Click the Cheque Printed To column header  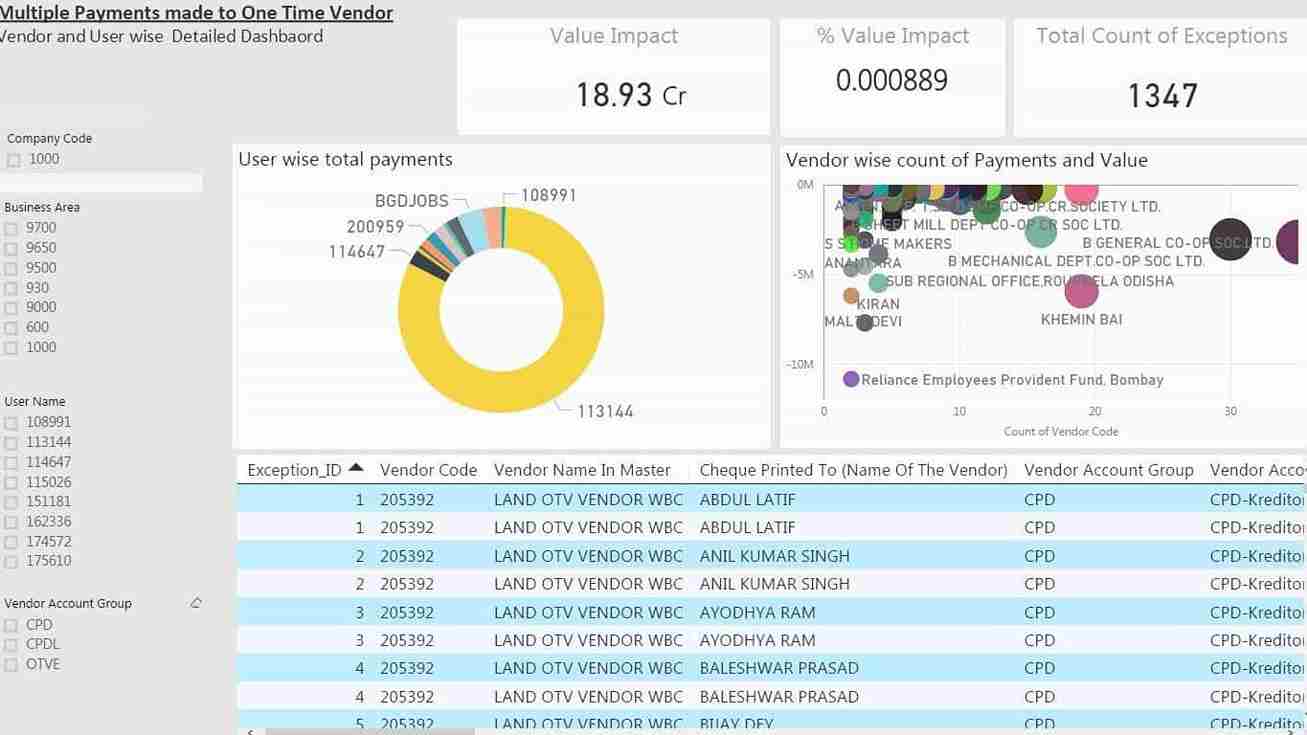coord(853,470)
